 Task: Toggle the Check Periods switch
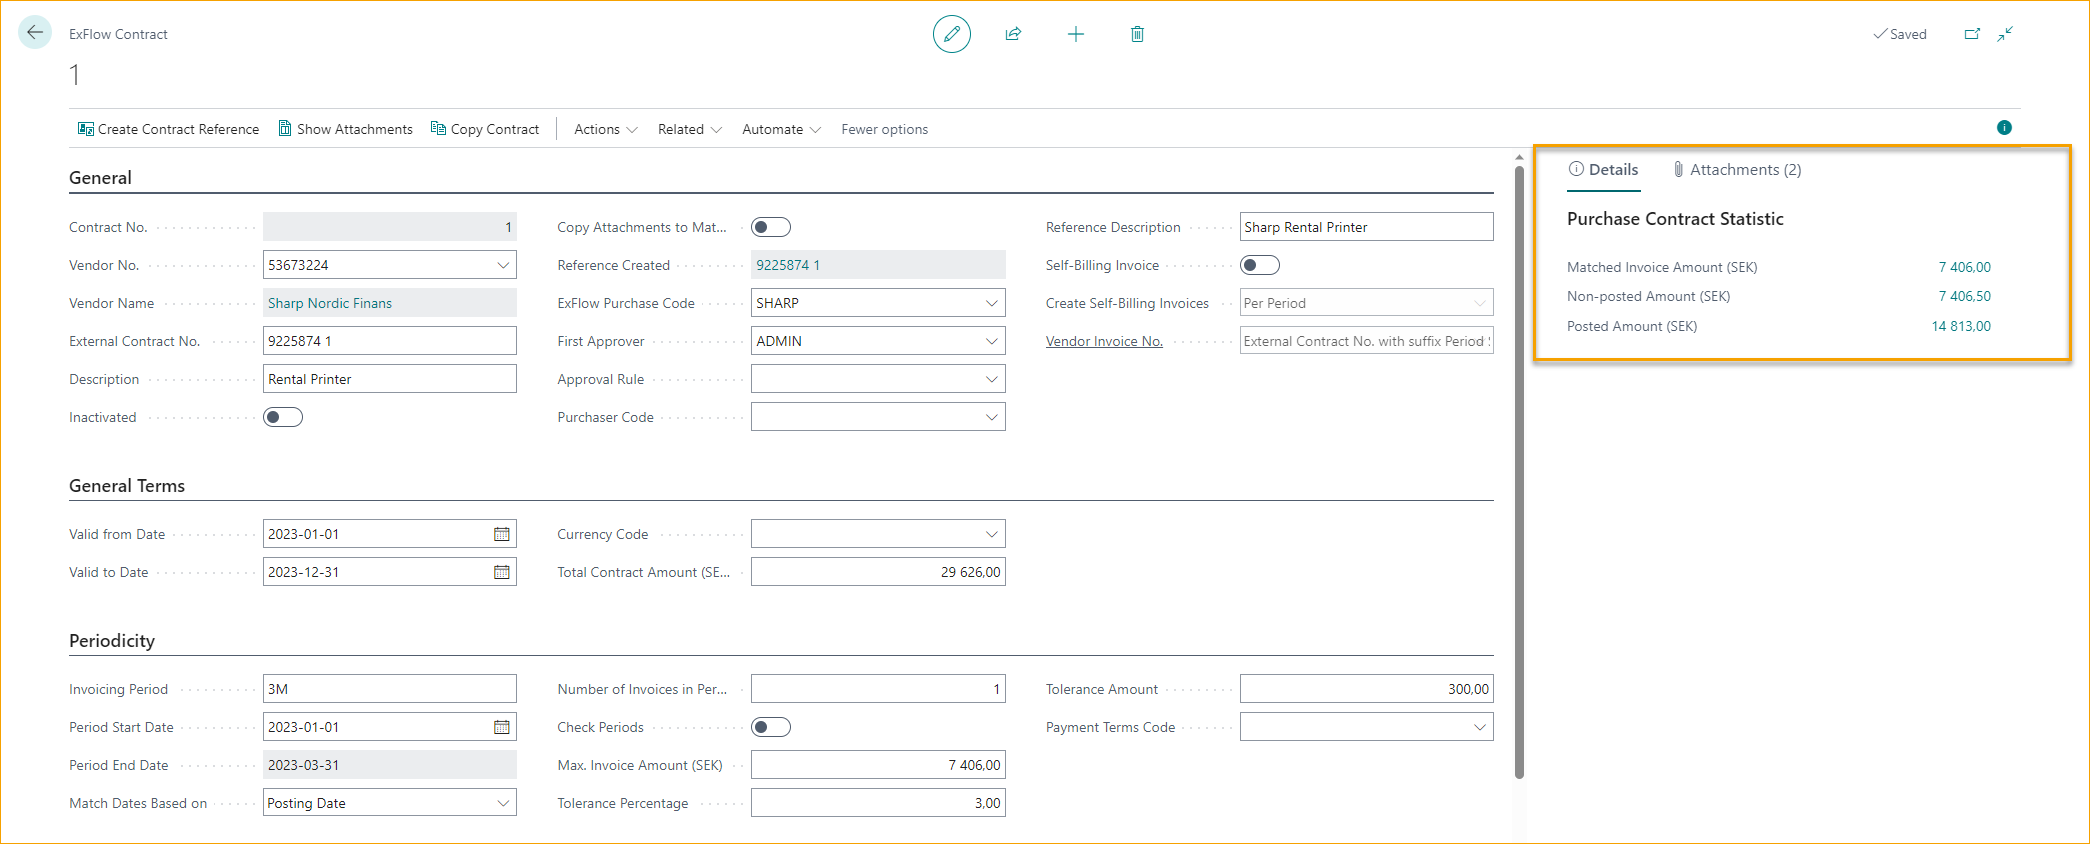[x=771, y=727]
